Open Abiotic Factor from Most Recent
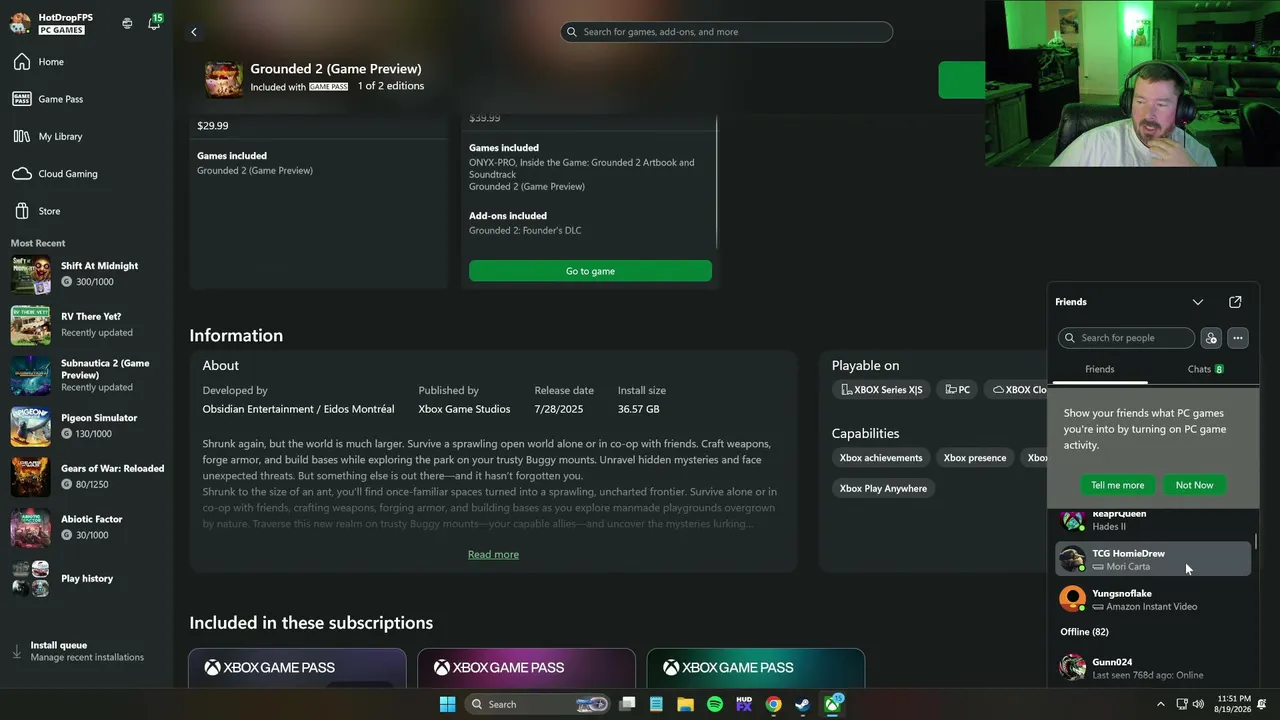The image size is (1280, 720). point(87,527)
